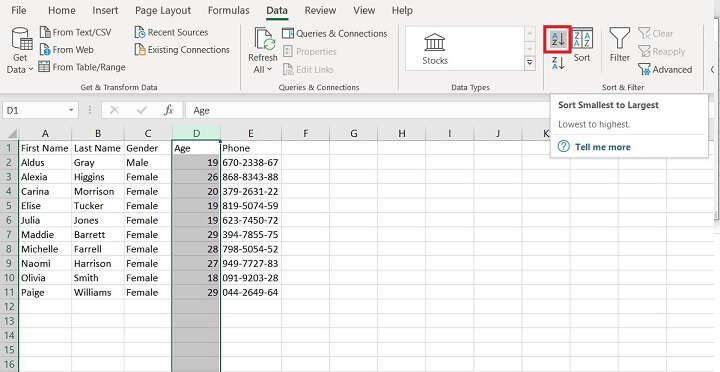Open the custom Sort dialog
Screen dimensions: 720x372
pos(582,45)
